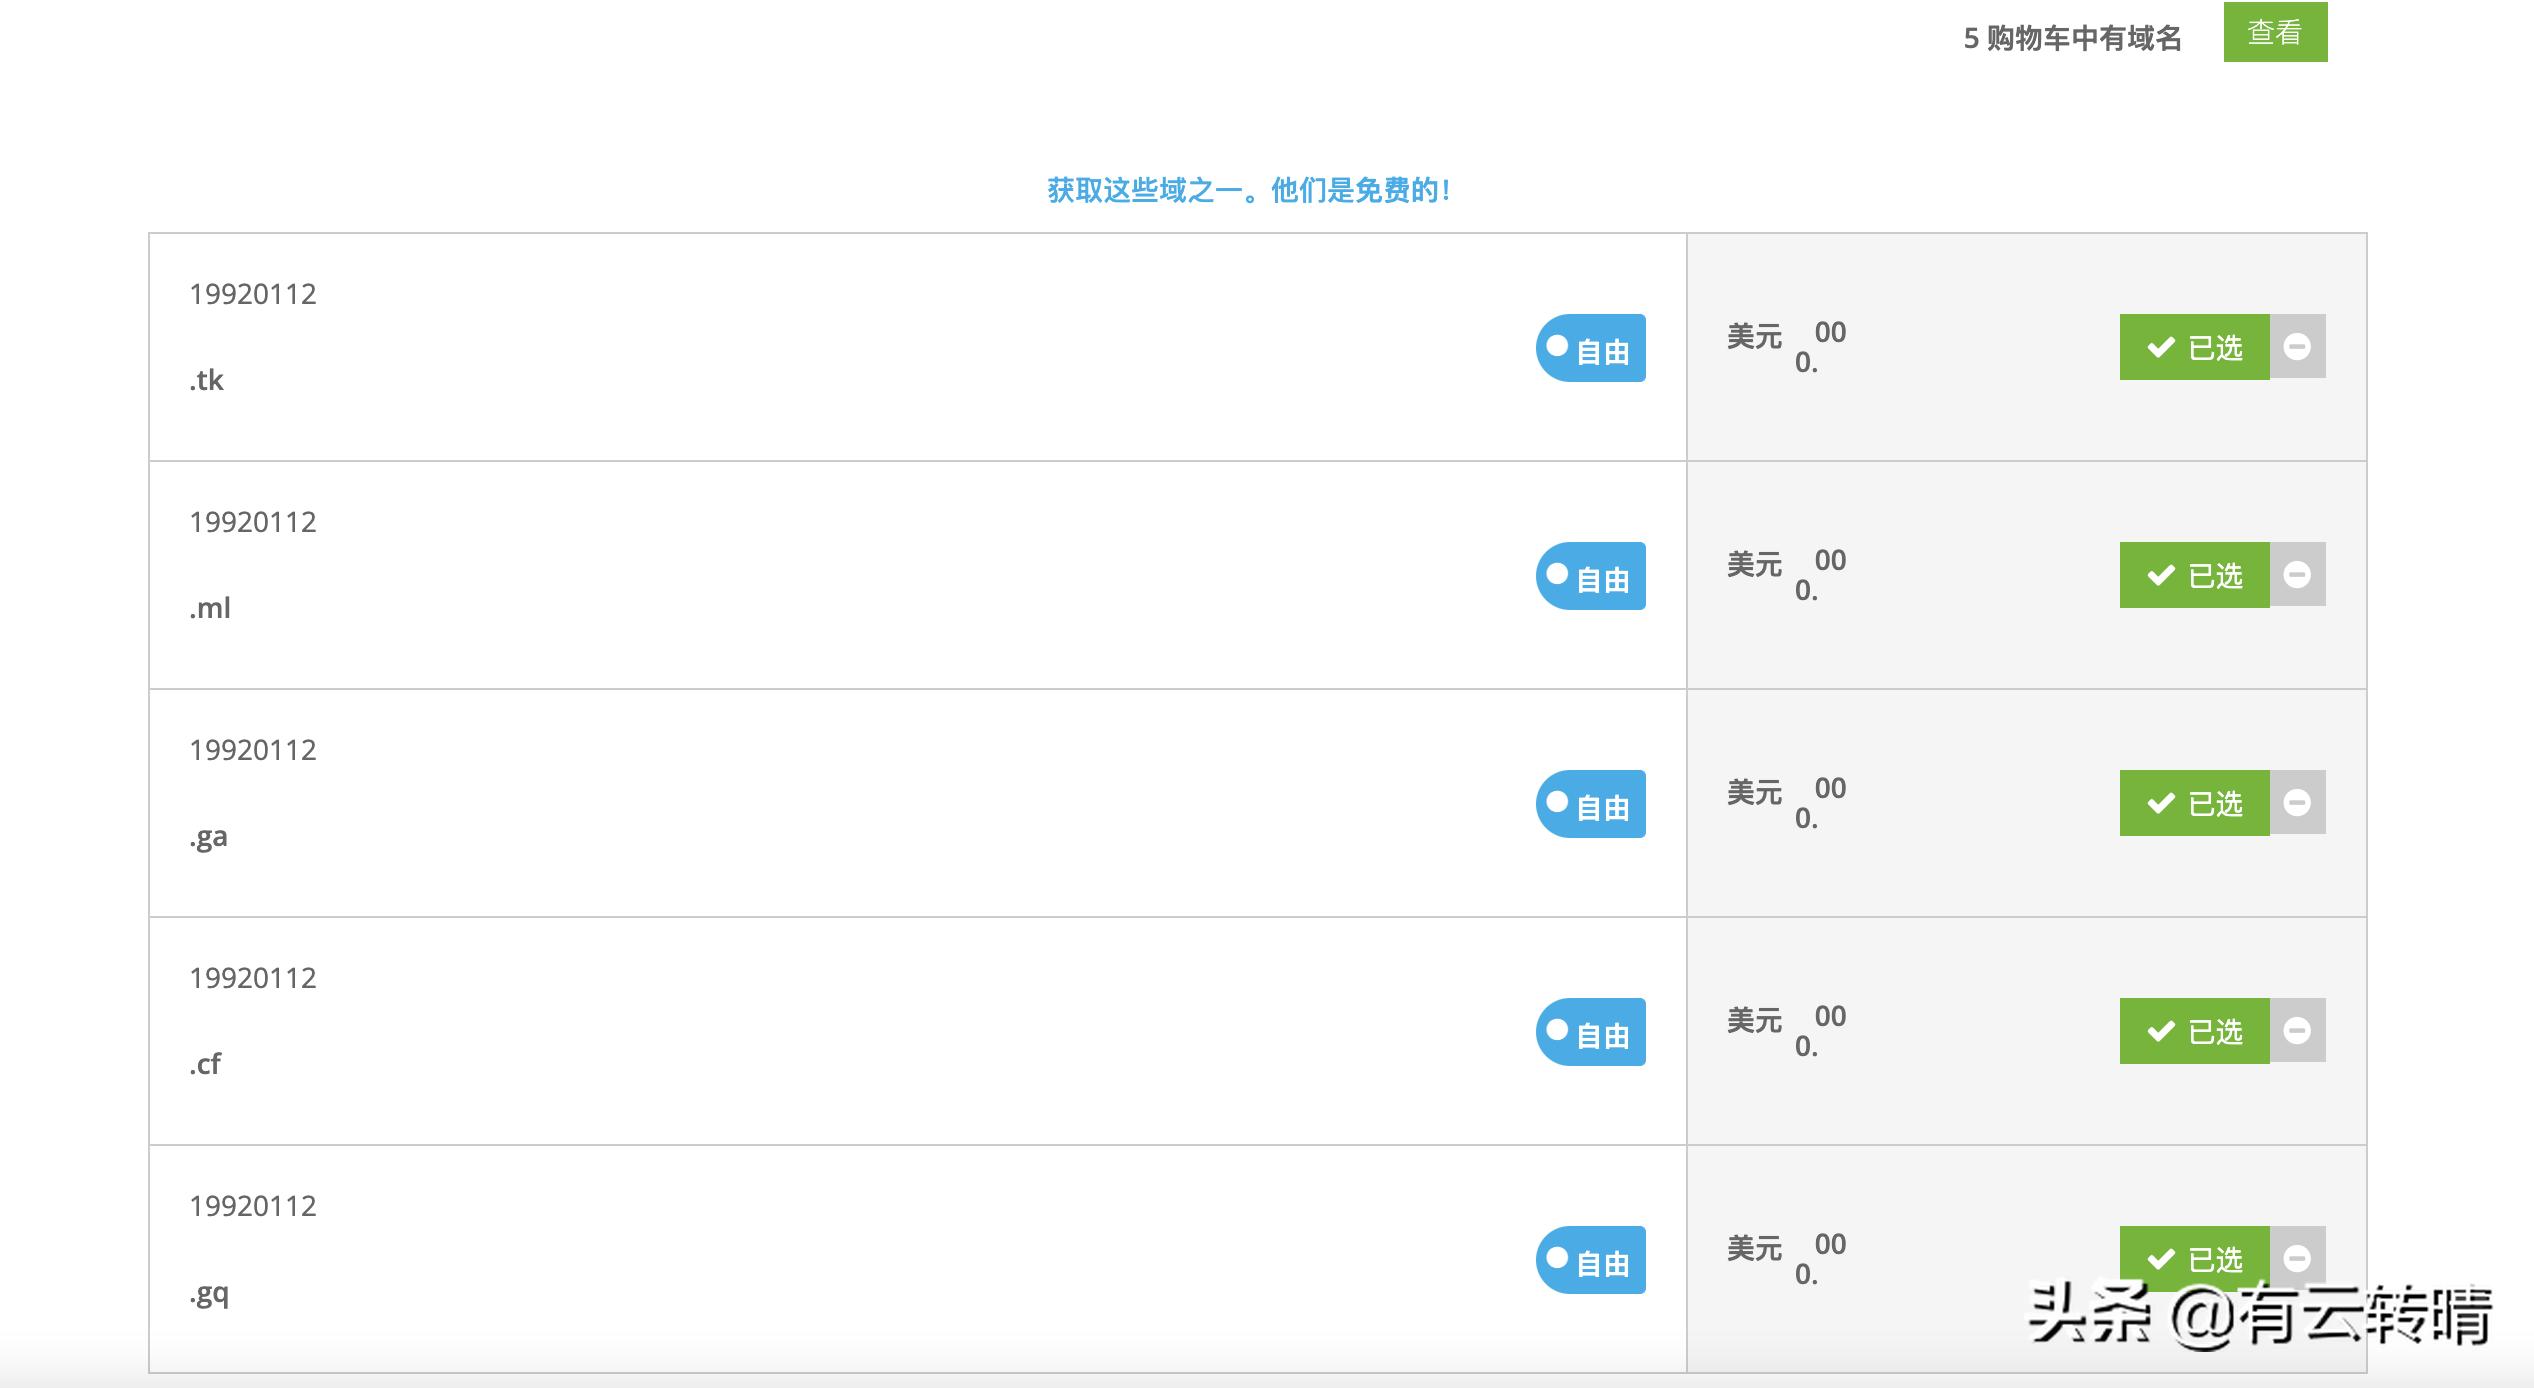The height and width of the screenshot is (1388, 2534).
Task: Remove the .ml domain using minus icon
Action: (x=2297, y=575)
